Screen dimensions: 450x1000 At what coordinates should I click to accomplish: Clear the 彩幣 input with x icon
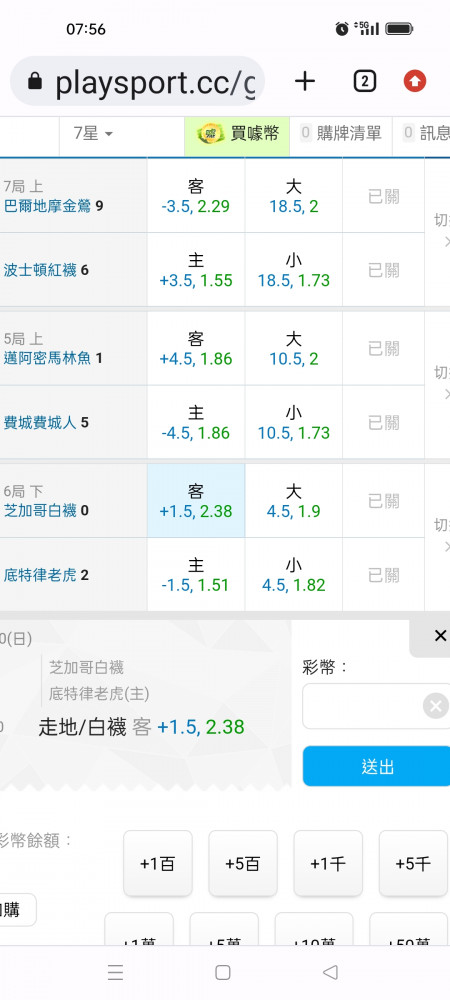(x=436, y=705)
